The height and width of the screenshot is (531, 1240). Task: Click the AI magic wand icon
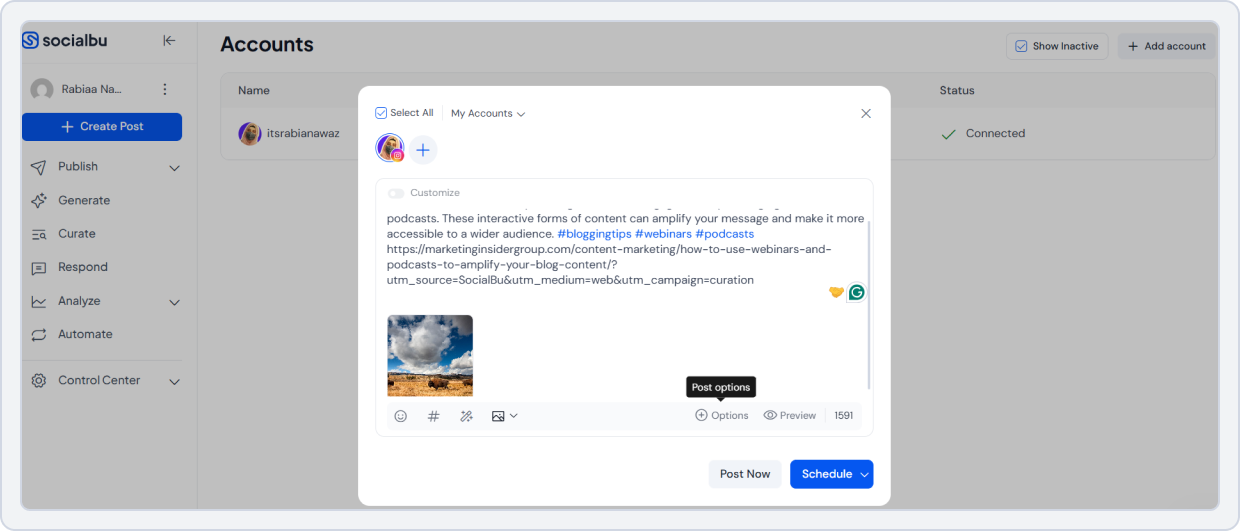(466, 416)
